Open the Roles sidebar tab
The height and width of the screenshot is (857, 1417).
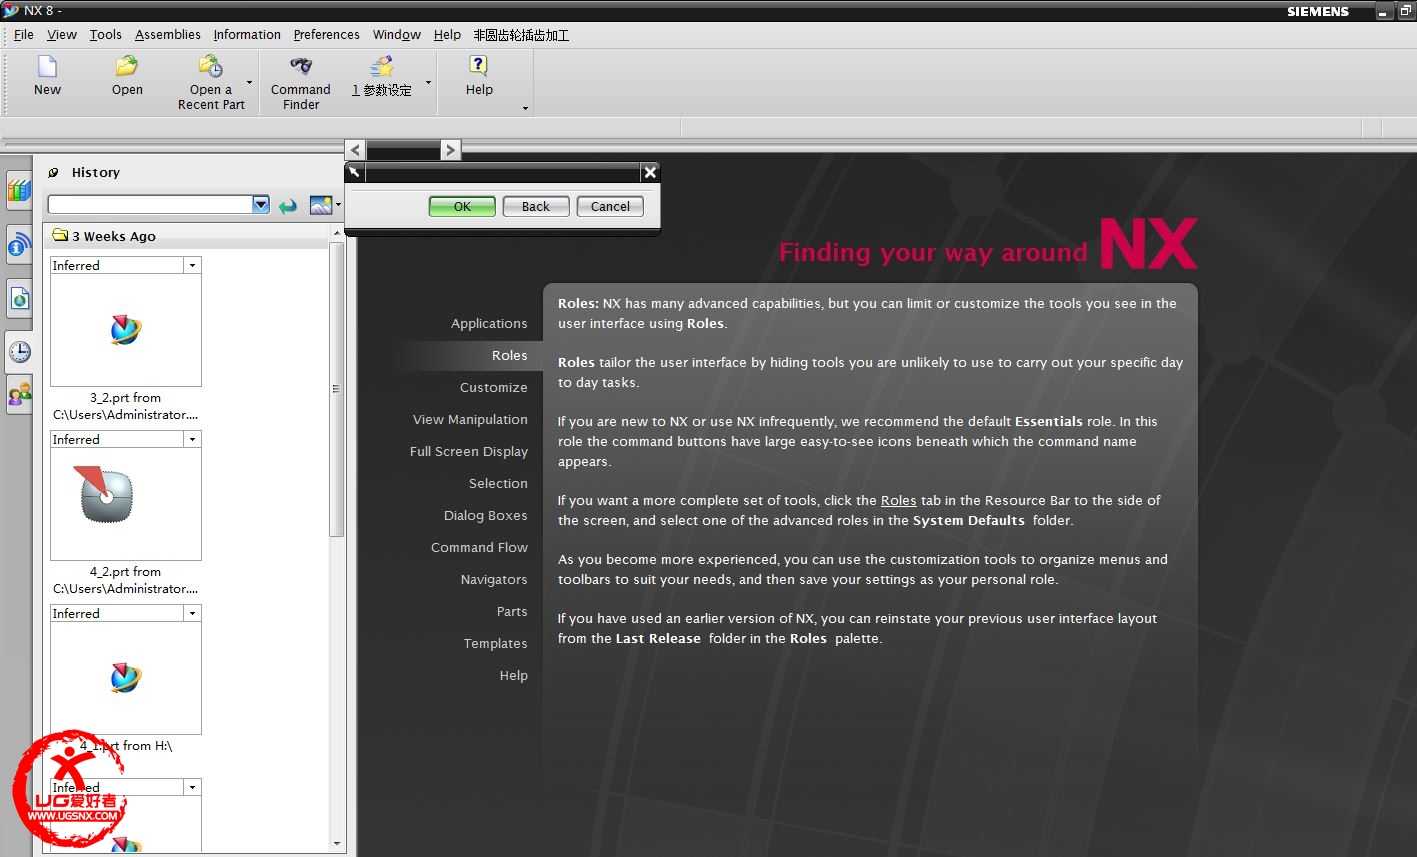tap(19, 394)
